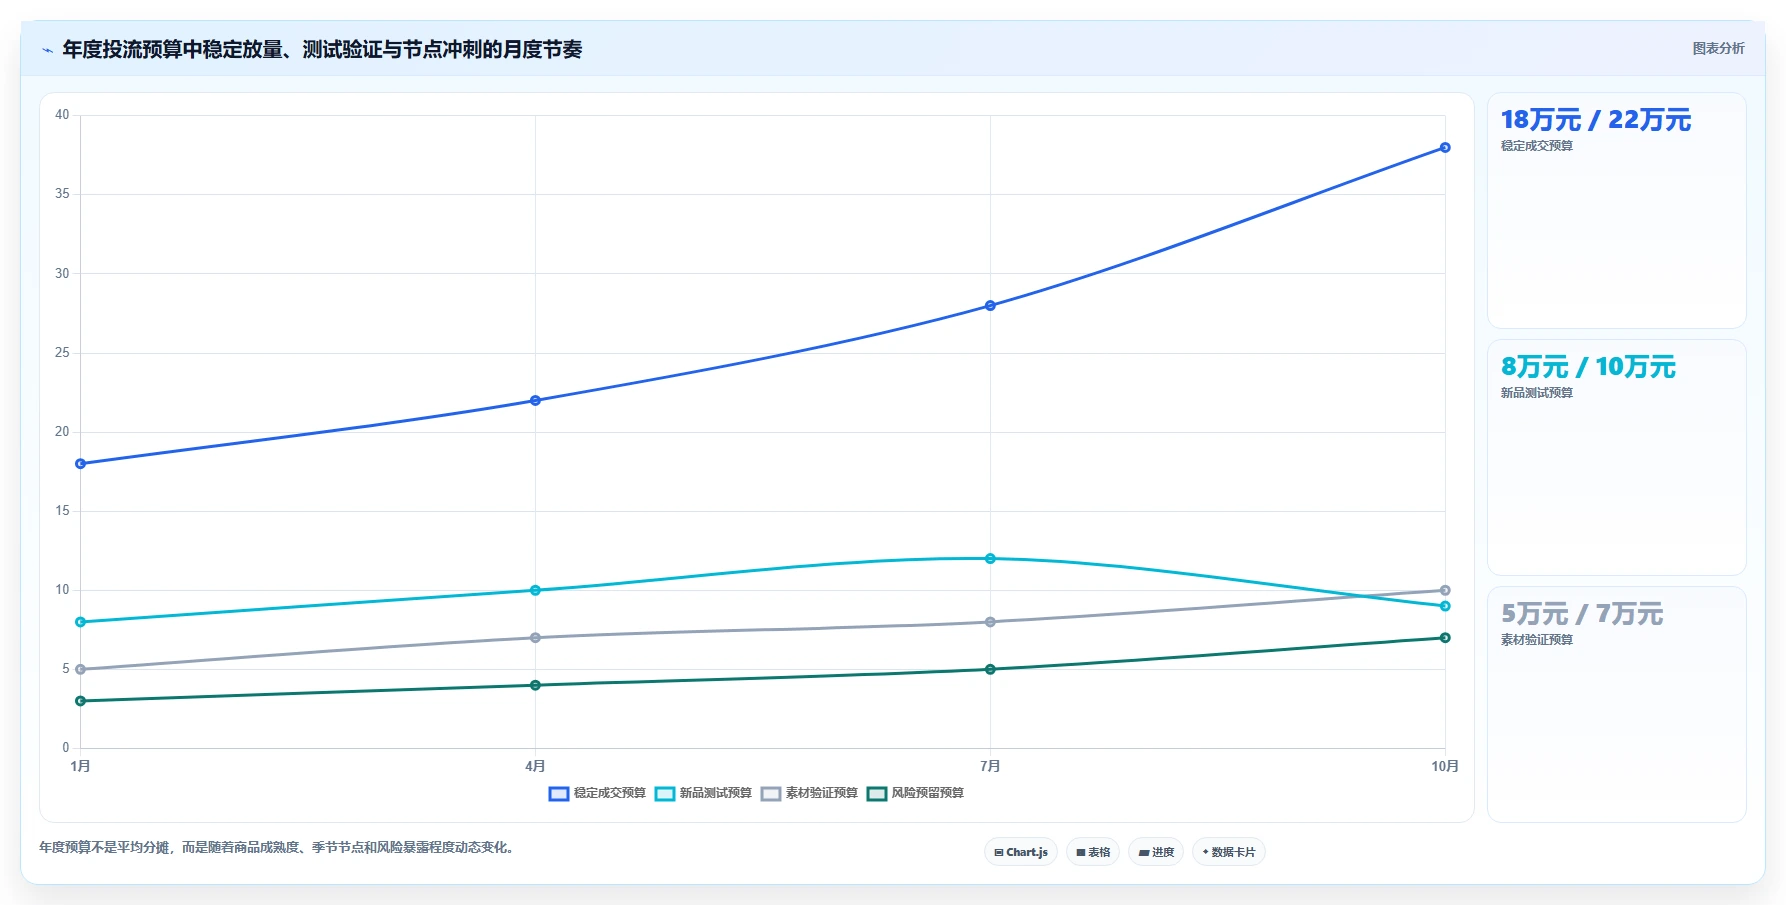The image size is (1786, 905).
Task: Click 风险预留预算 April data point at 4
Action: click(535, 685)
